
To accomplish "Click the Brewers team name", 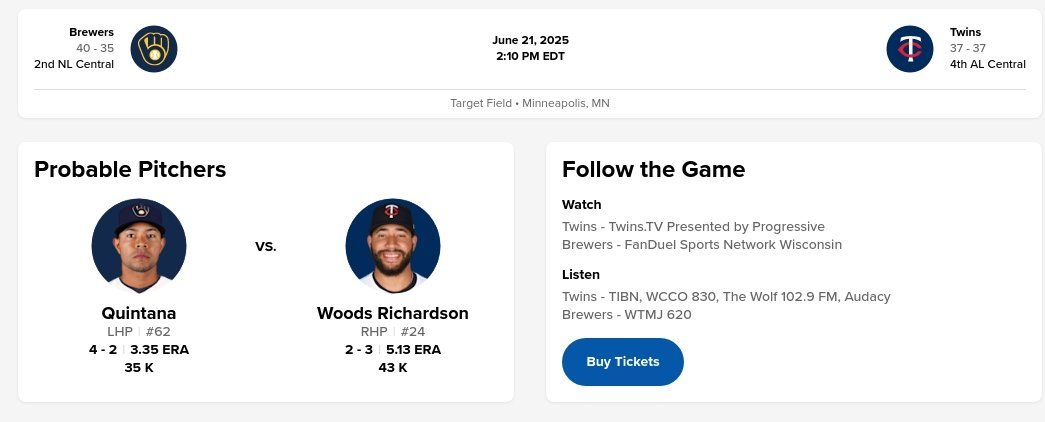I will (91, 32).
